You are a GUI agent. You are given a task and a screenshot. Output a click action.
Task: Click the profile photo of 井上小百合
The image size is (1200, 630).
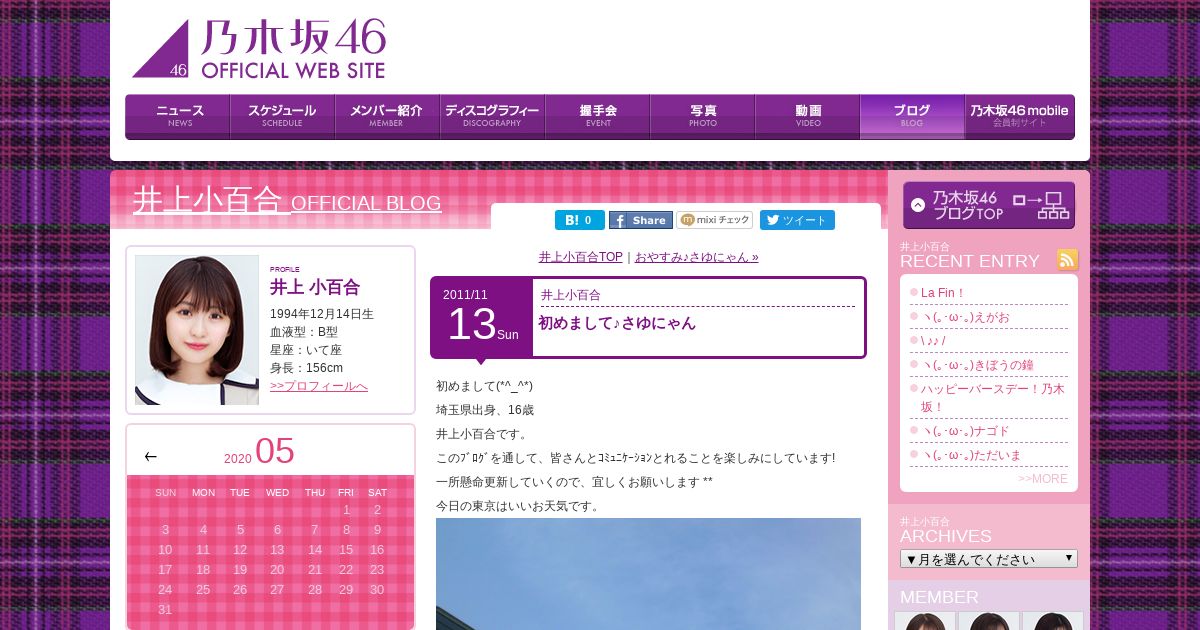point(197,330)
